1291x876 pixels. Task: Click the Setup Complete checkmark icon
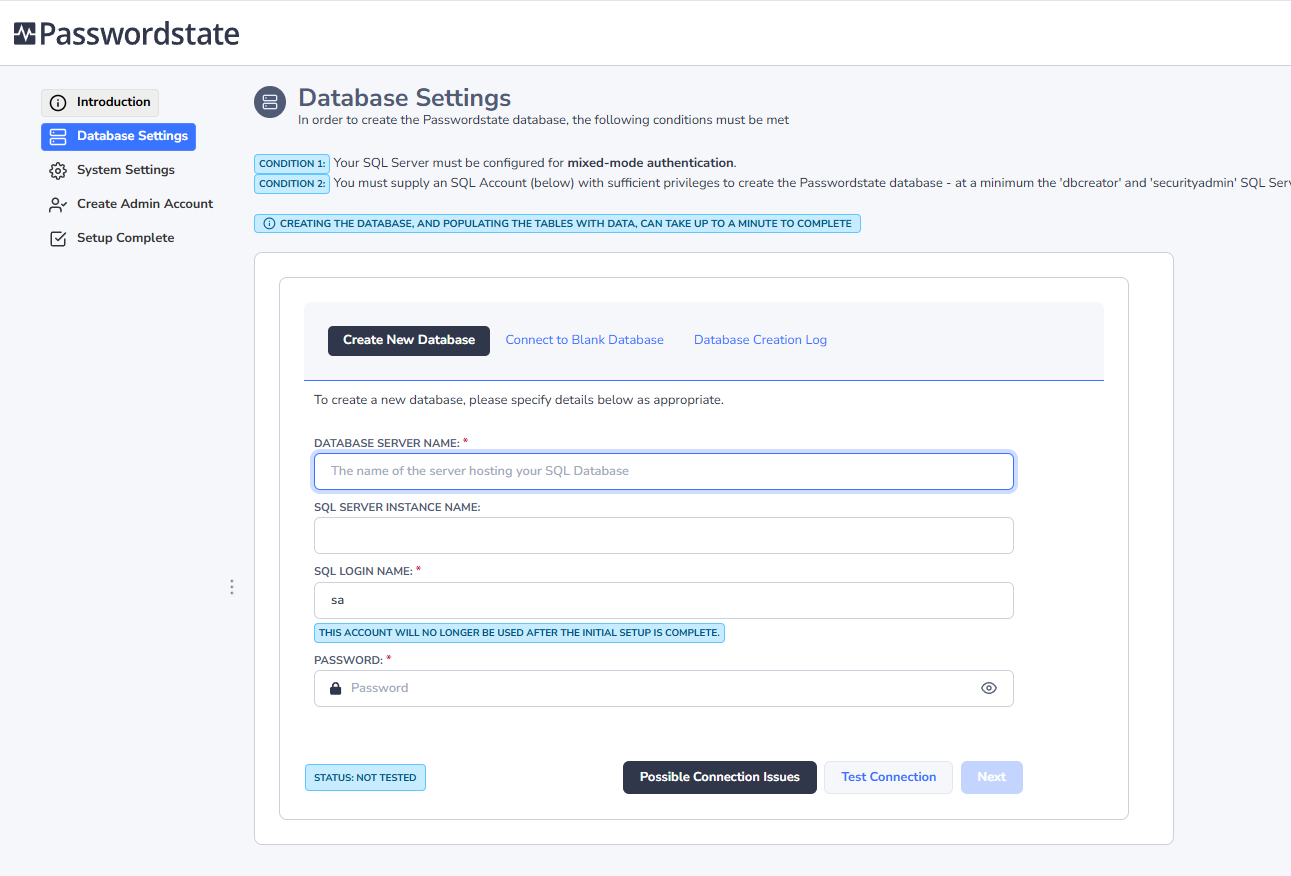(x=58, y=238)
